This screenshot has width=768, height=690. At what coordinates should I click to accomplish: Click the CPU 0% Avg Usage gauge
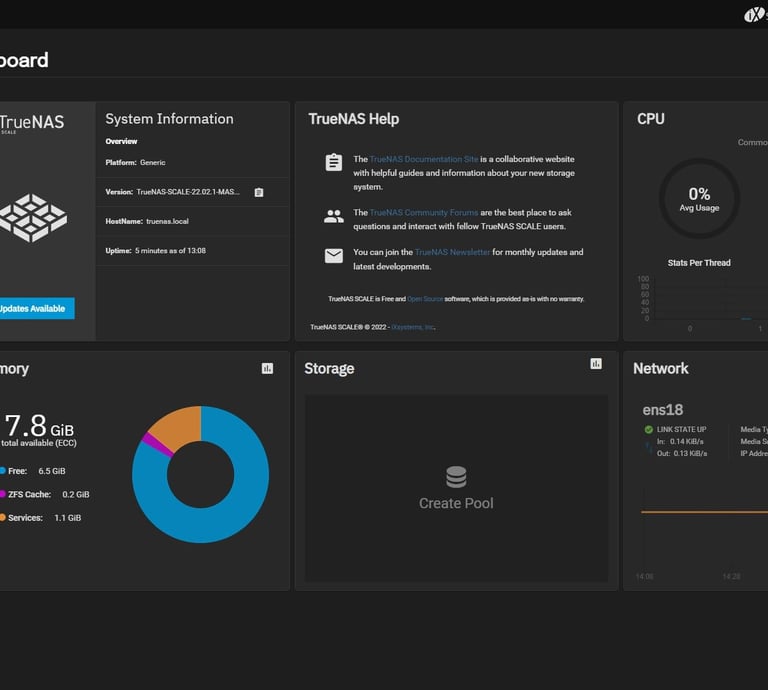(699, 198)
